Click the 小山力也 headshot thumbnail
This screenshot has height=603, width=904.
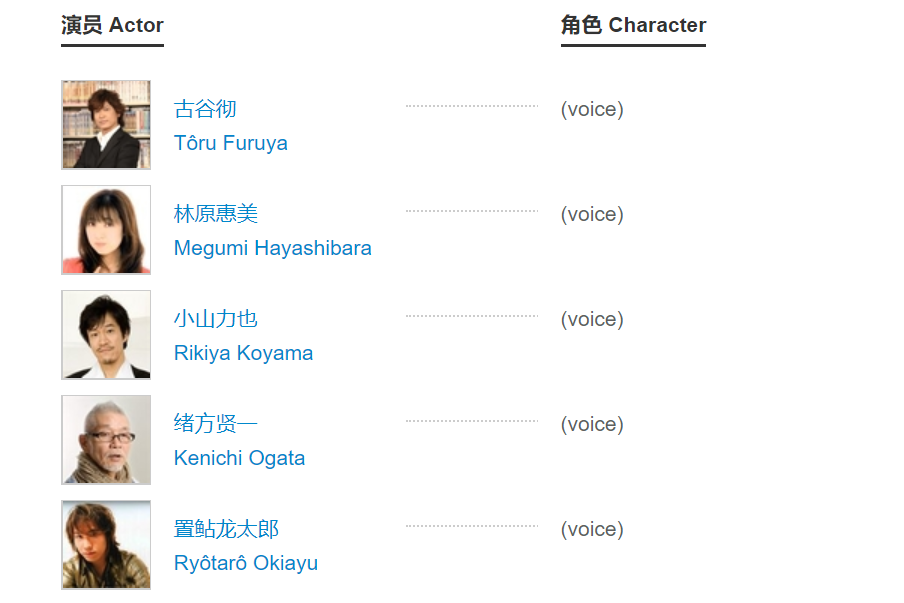[106, 335]
